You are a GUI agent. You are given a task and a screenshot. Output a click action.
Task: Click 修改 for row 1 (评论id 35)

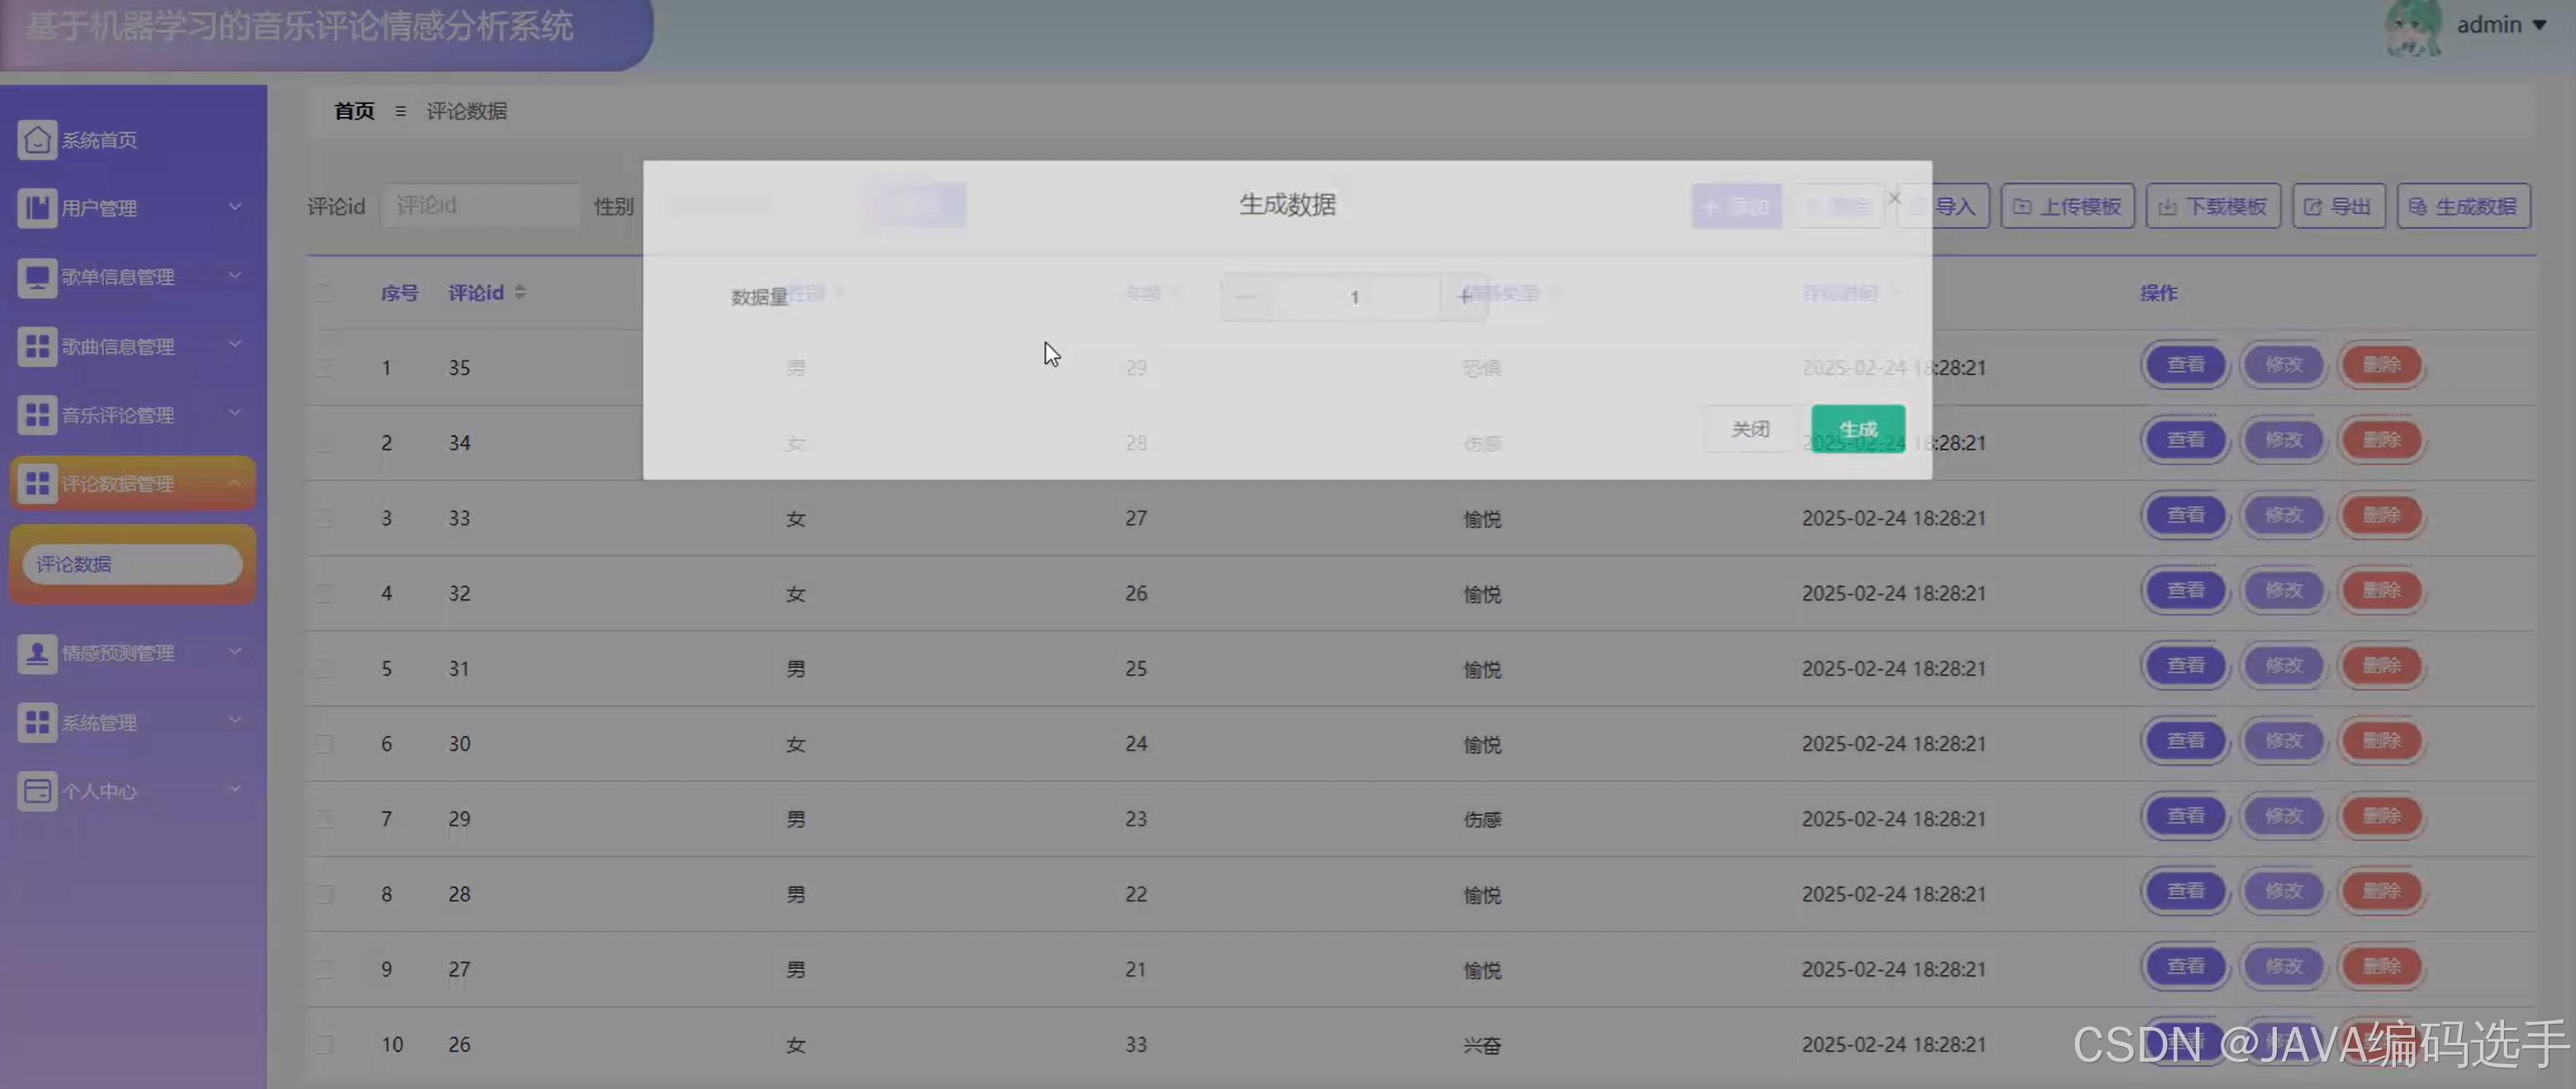point(2283,365)
